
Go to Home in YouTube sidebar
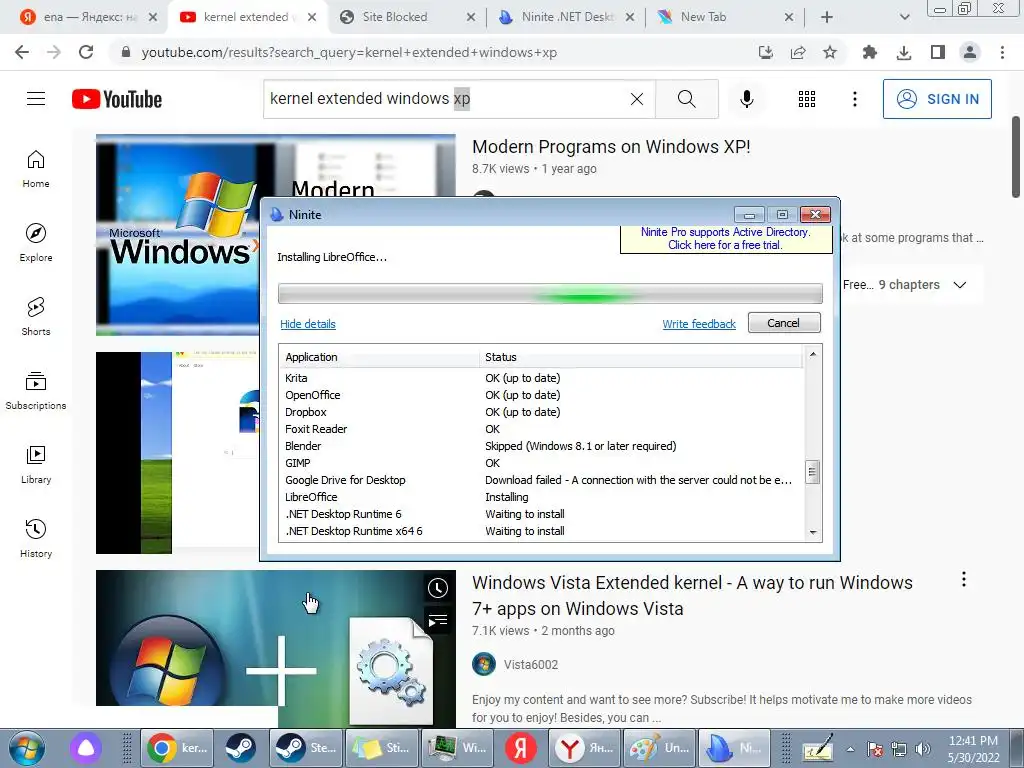[36, 169]
